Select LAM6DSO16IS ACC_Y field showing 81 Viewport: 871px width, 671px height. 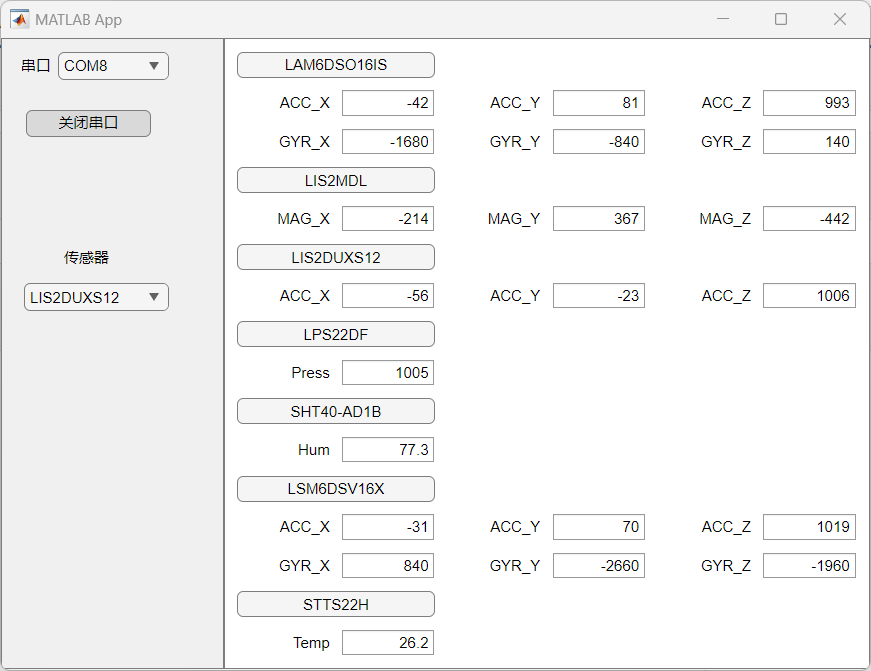tap(599, 103)
